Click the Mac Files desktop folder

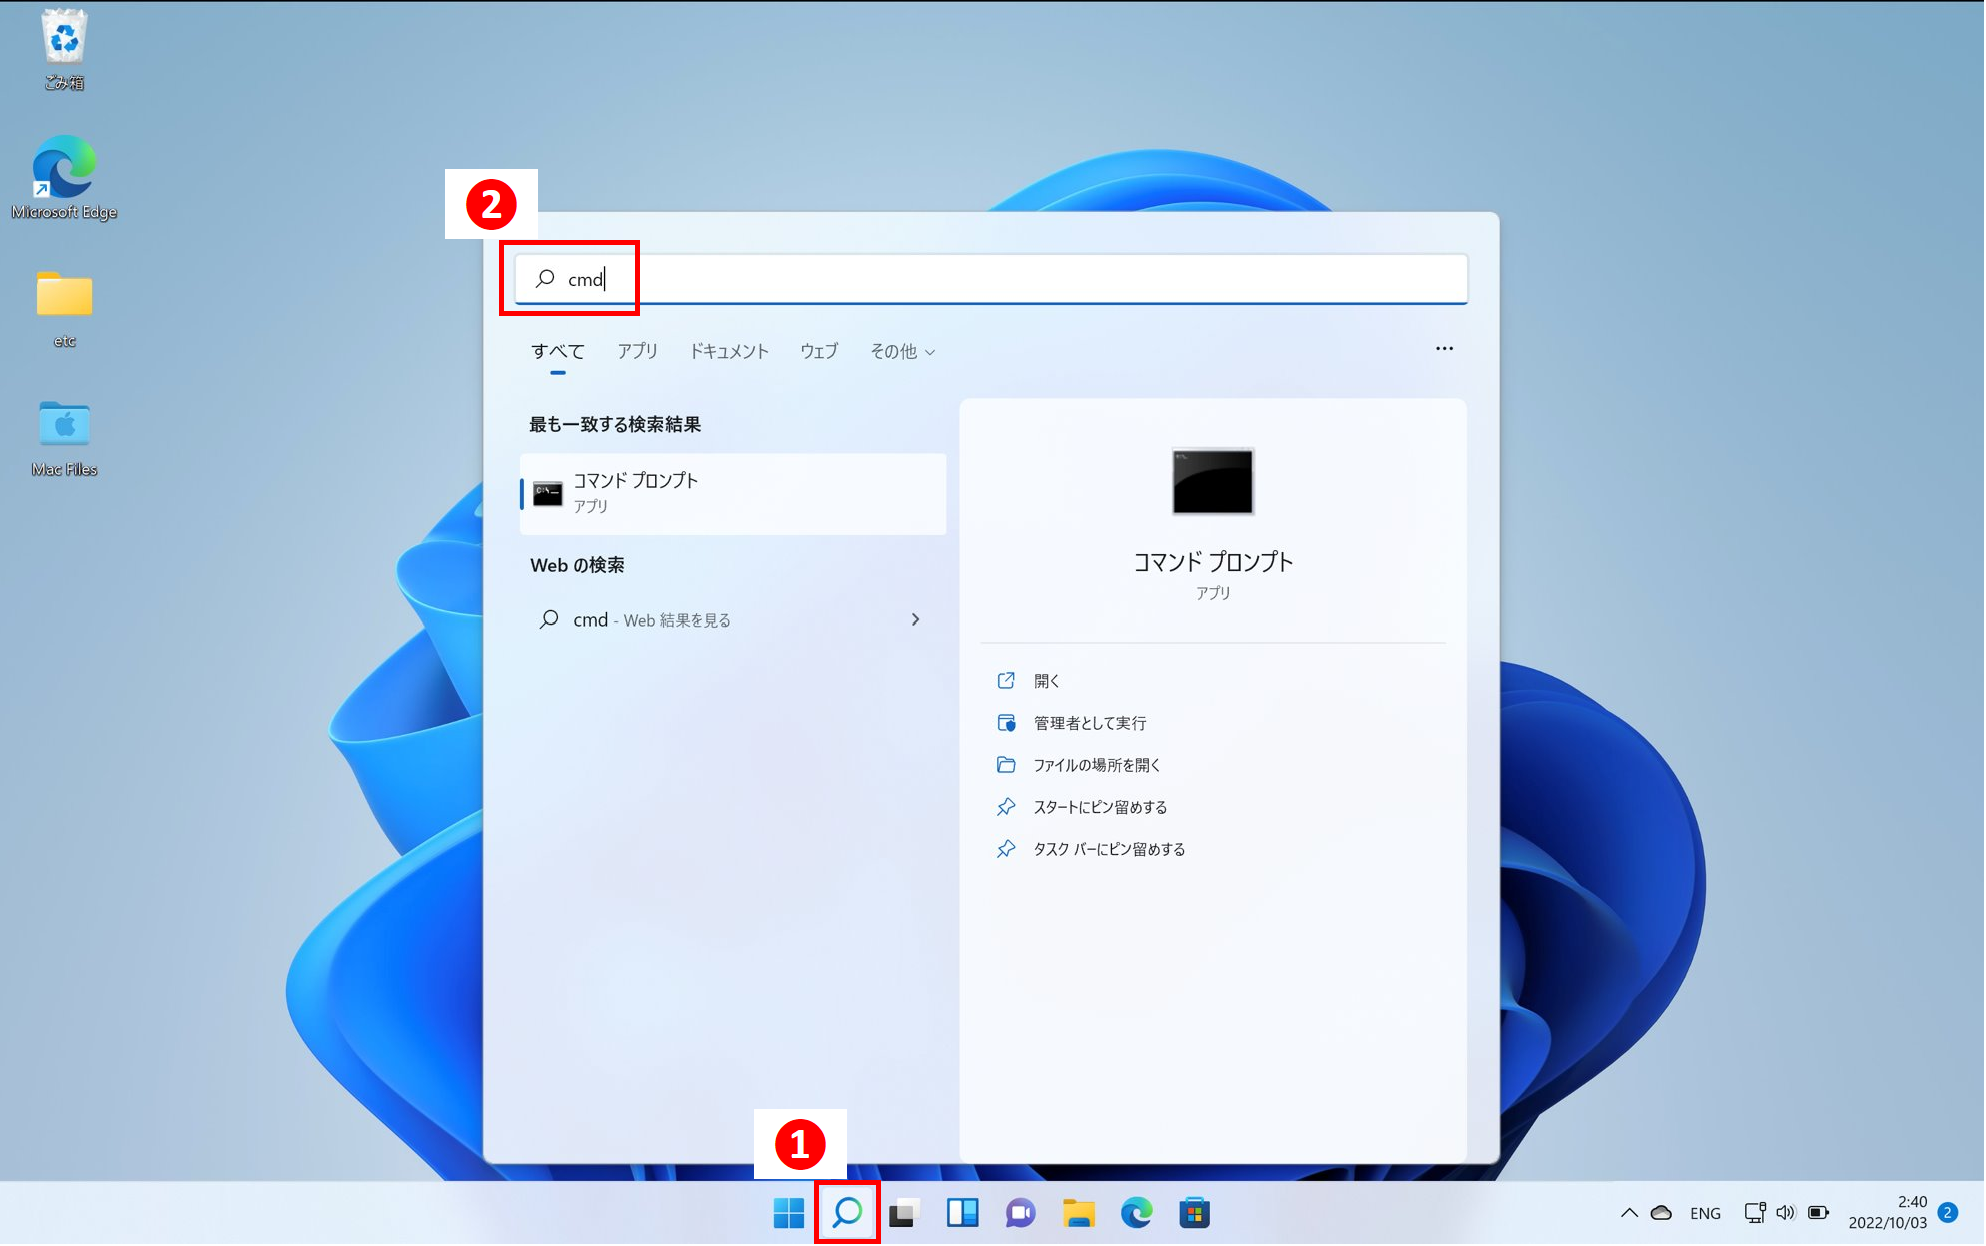click(x=64, y=437)
